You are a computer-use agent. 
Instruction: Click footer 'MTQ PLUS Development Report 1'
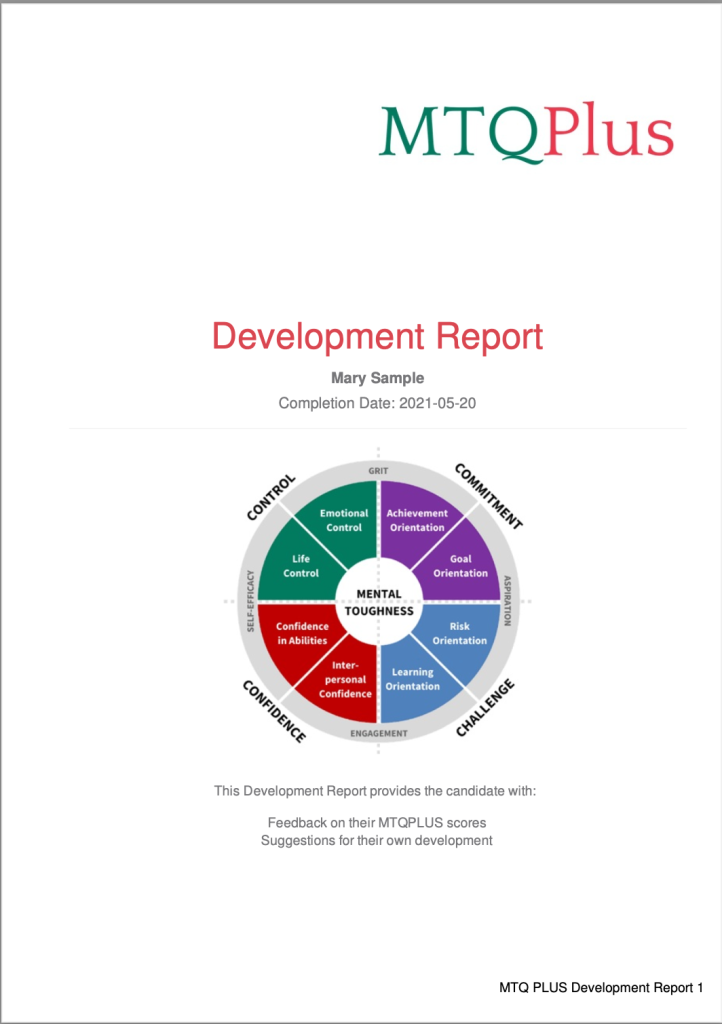(601, 988)
